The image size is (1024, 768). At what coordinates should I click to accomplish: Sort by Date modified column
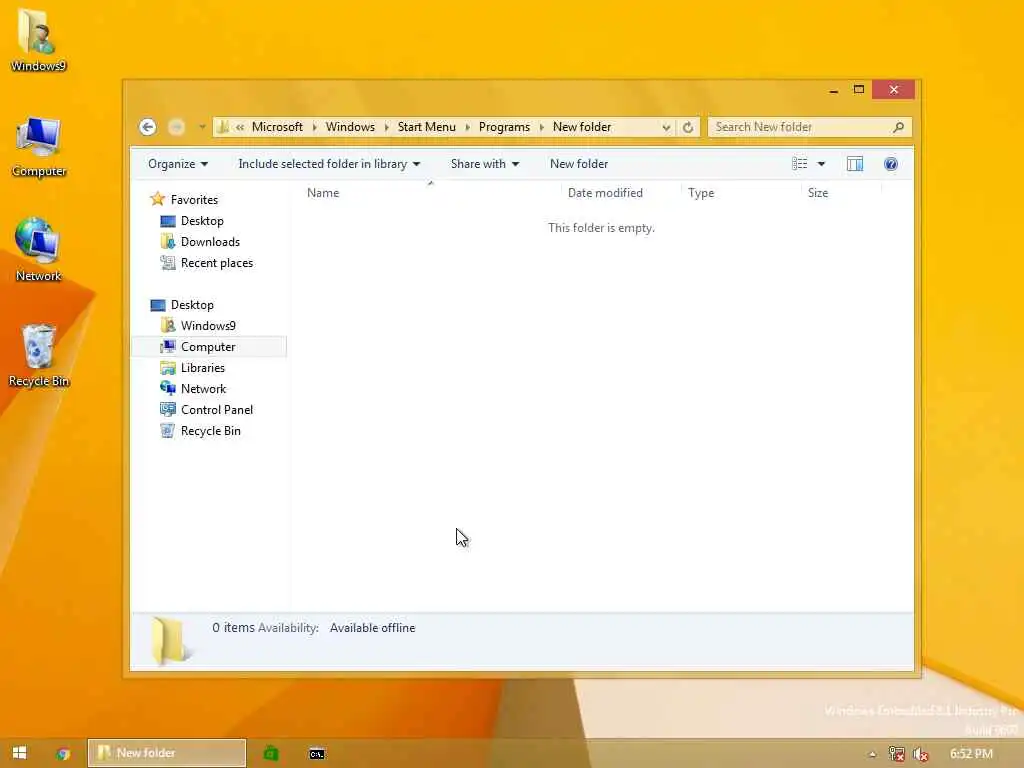(x=605, y=193)
